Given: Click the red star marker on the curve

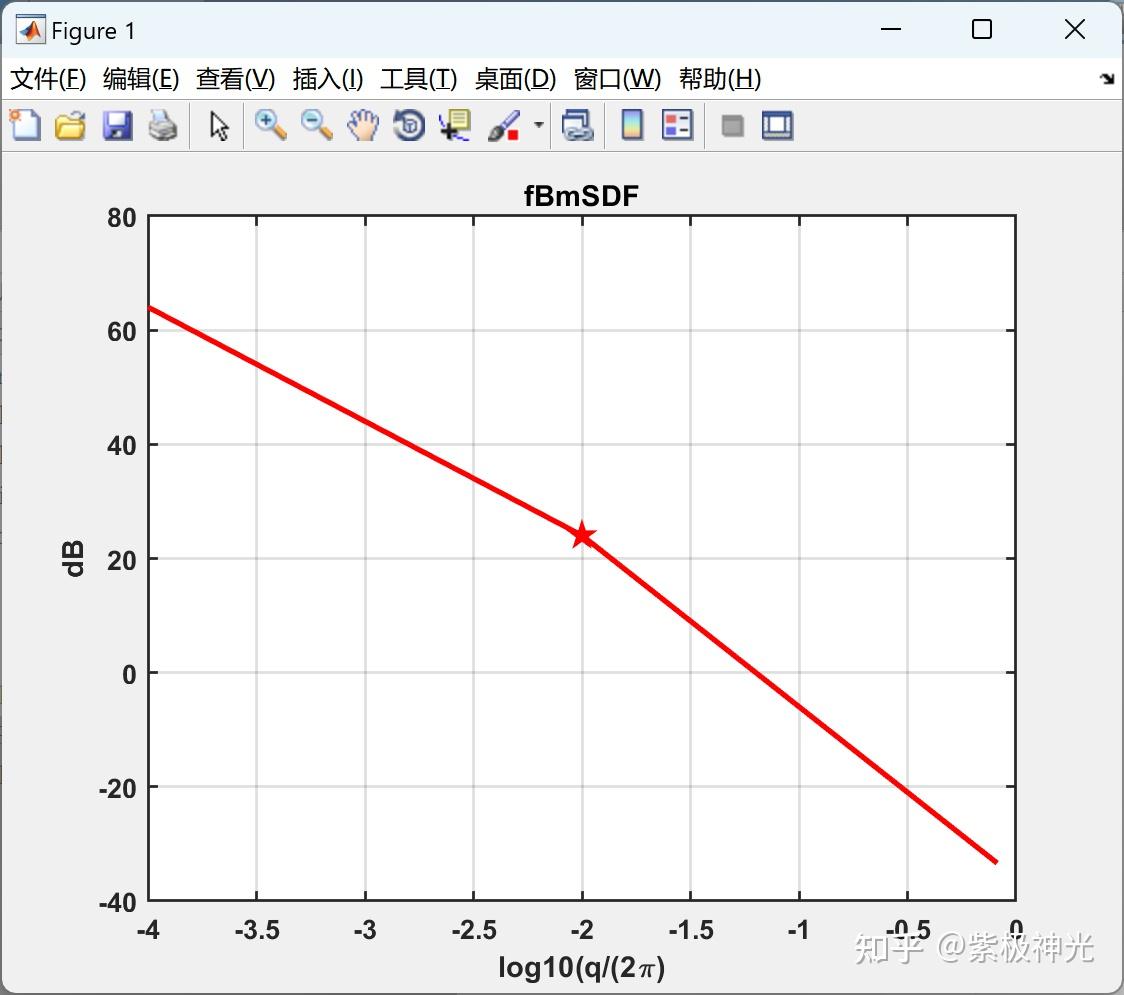Looking at the screenshot, I should coord(582,535).
